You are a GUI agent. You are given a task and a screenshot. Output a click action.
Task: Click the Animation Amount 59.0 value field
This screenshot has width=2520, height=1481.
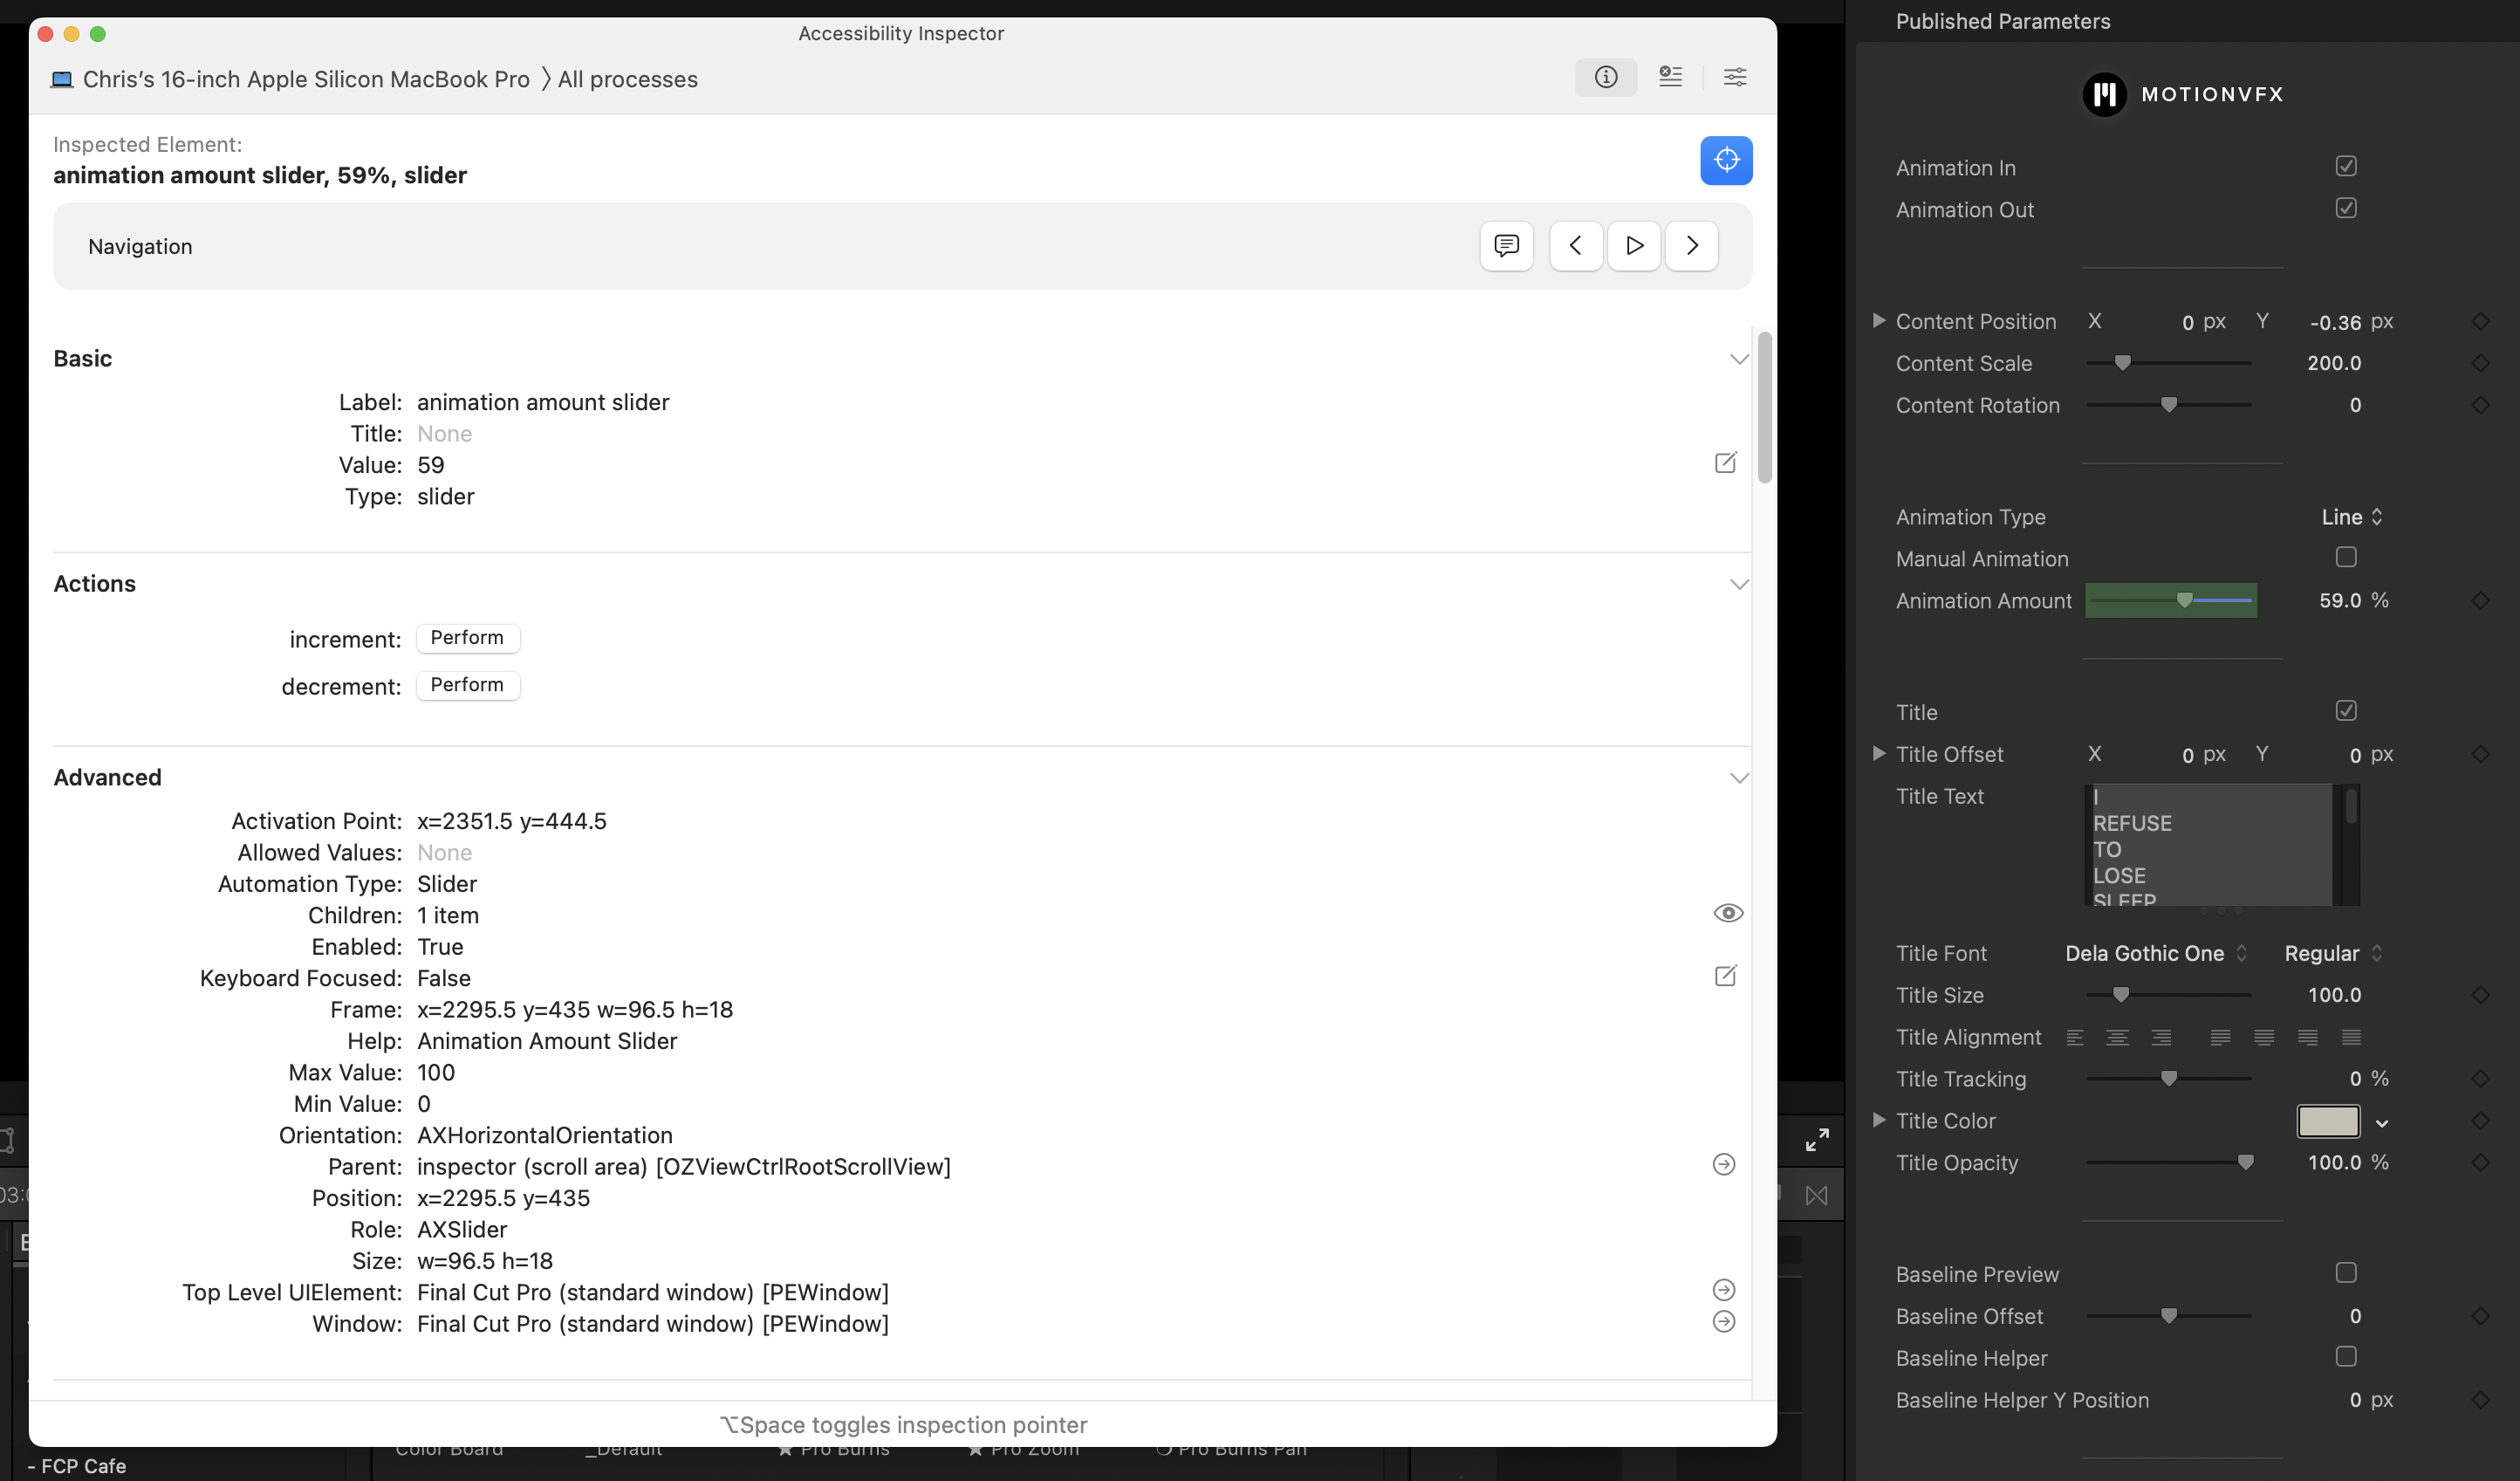click(2340, 601)
